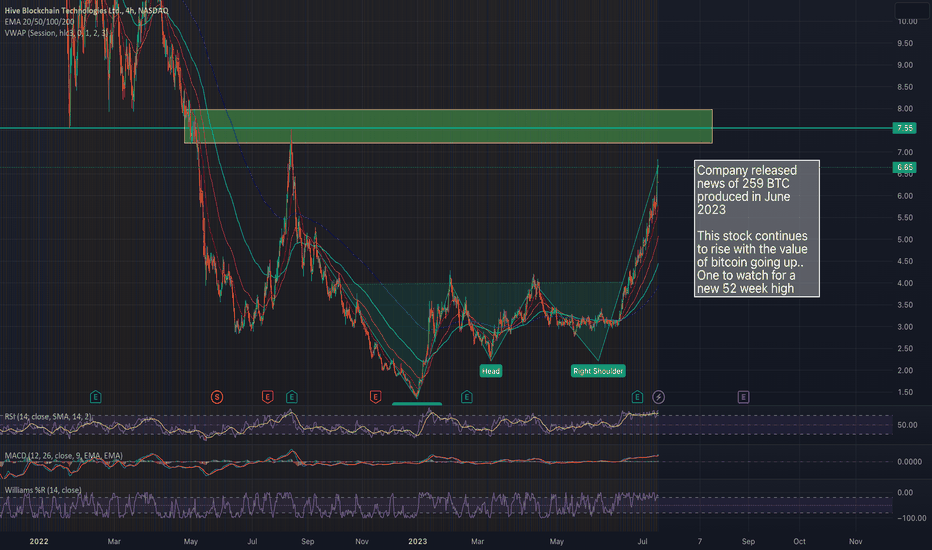Click the 7.55 horizontal line price tag
The image size is (932, 550).
pos(905,128)
